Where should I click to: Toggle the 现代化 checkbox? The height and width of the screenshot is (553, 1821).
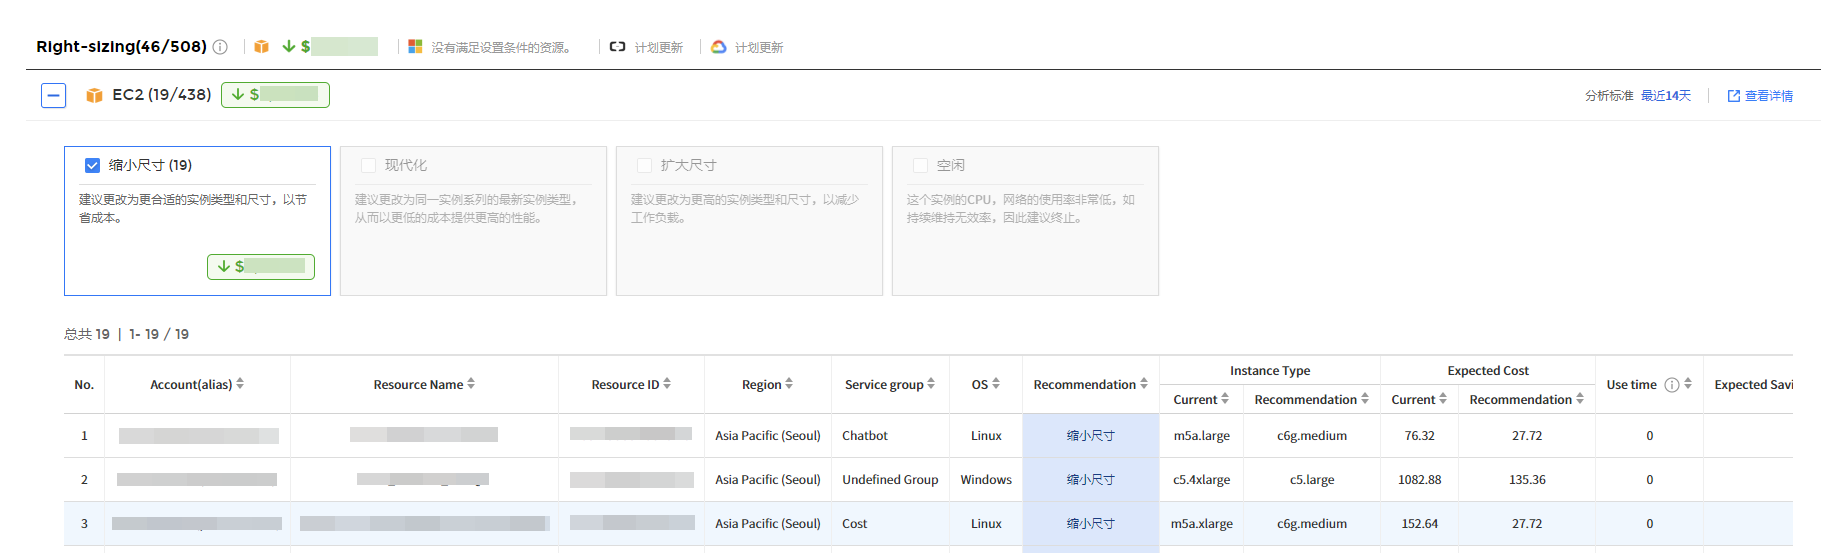click(x=368, y=165)
